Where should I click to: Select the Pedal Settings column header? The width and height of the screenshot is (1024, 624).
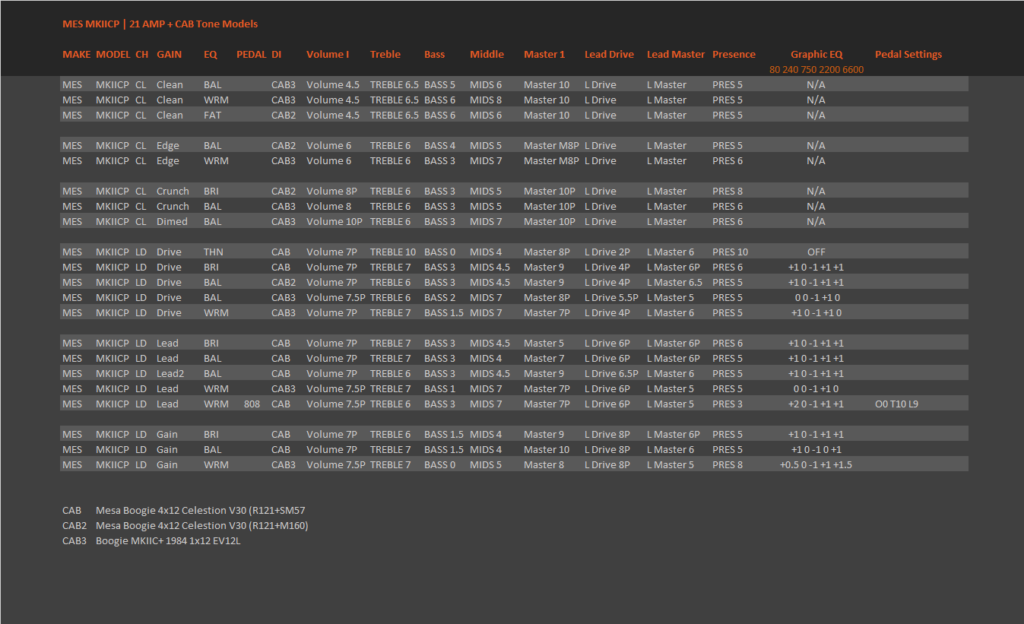908,55
